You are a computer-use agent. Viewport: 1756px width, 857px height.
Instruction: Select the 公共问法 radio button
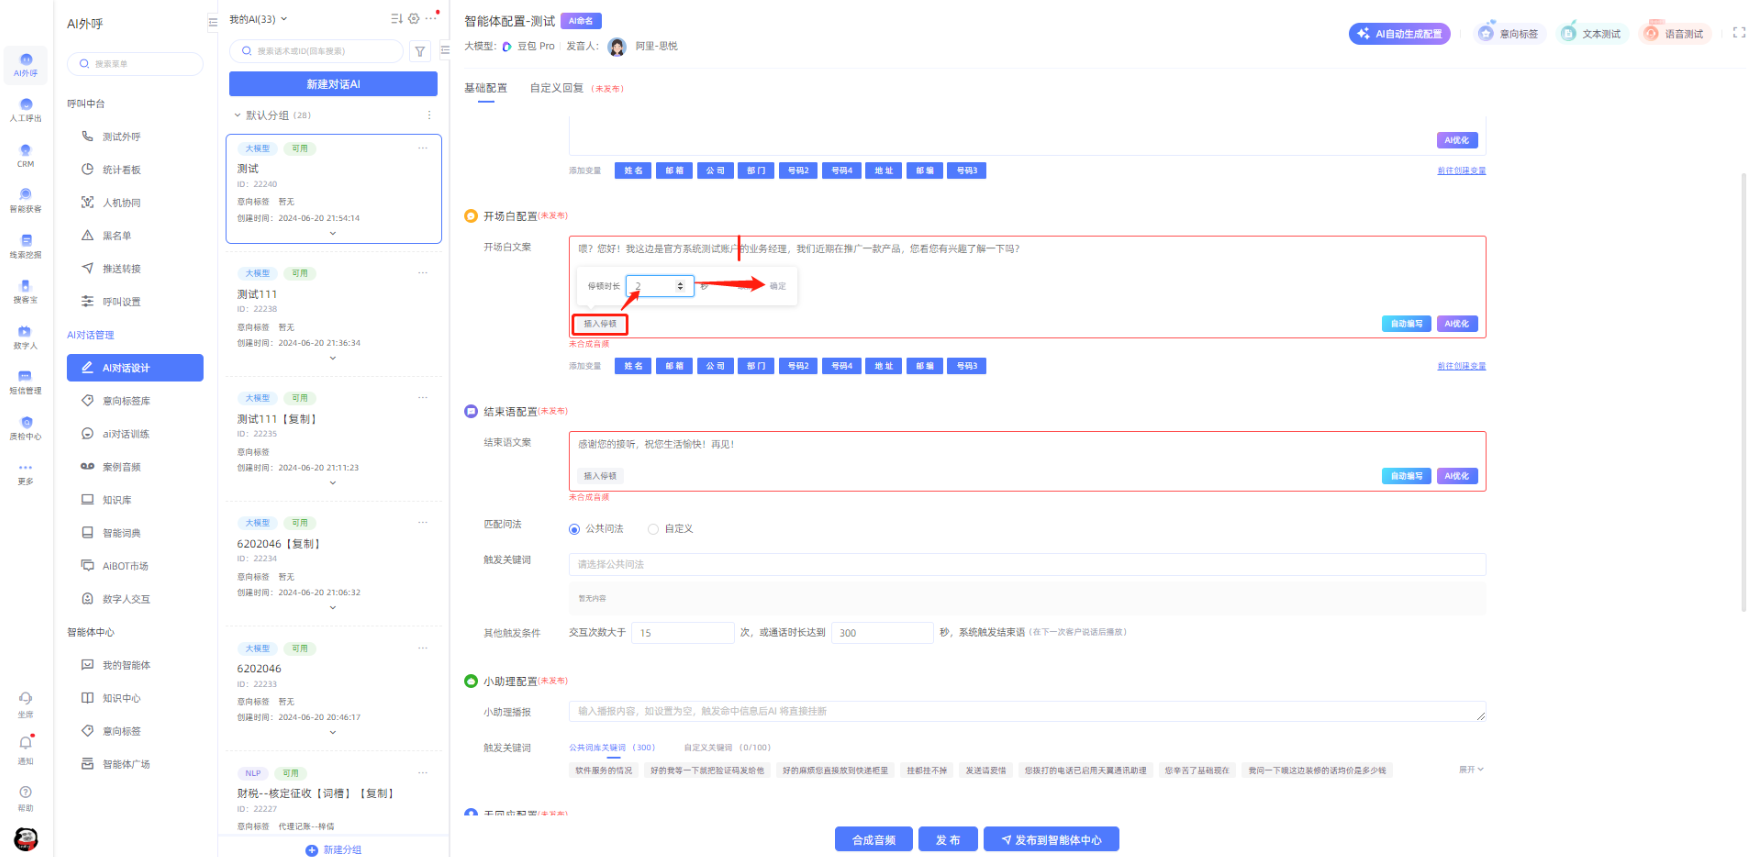(575, 529)
